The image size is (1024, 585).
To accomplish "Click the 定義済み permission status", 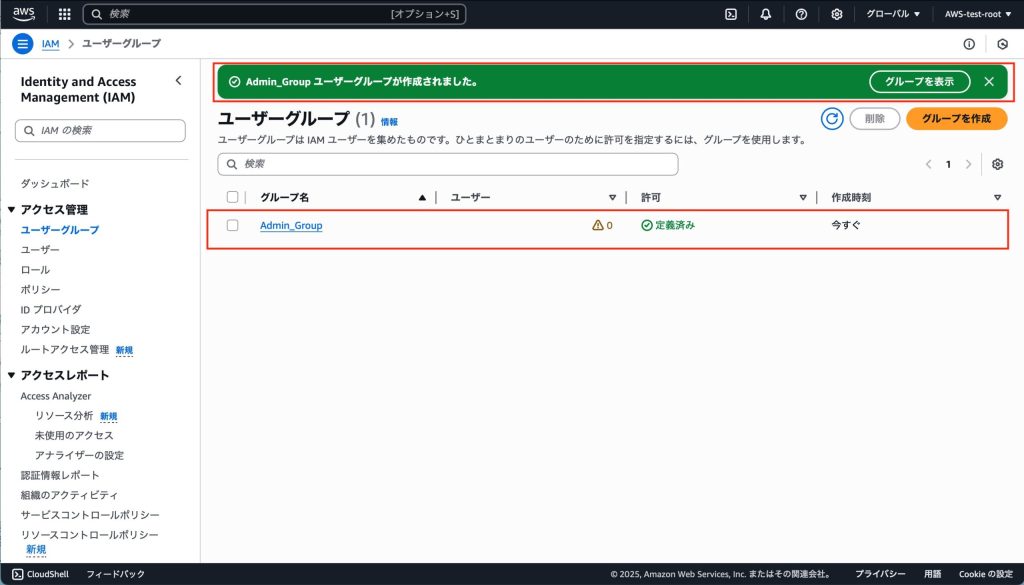I will (x=668, y=225).
